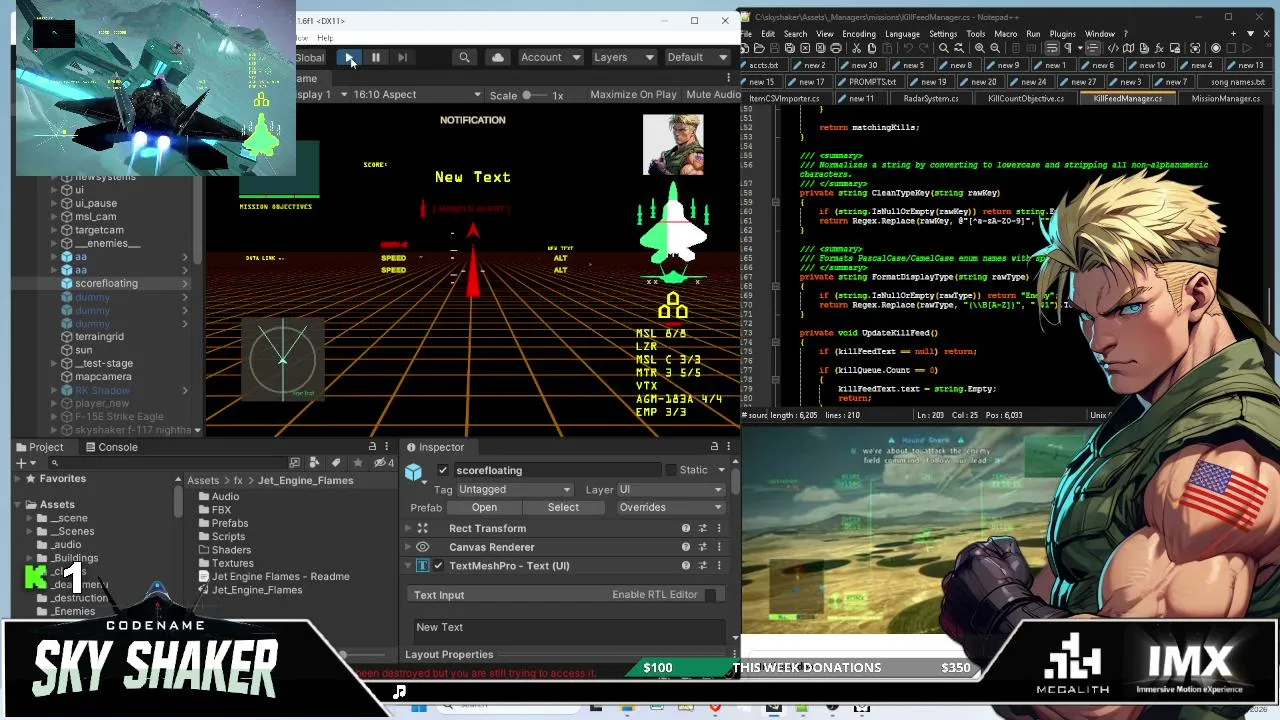The image size is (1280, 720).
Task: Click Notepad++ Print icon
Action: coord(836,48)
